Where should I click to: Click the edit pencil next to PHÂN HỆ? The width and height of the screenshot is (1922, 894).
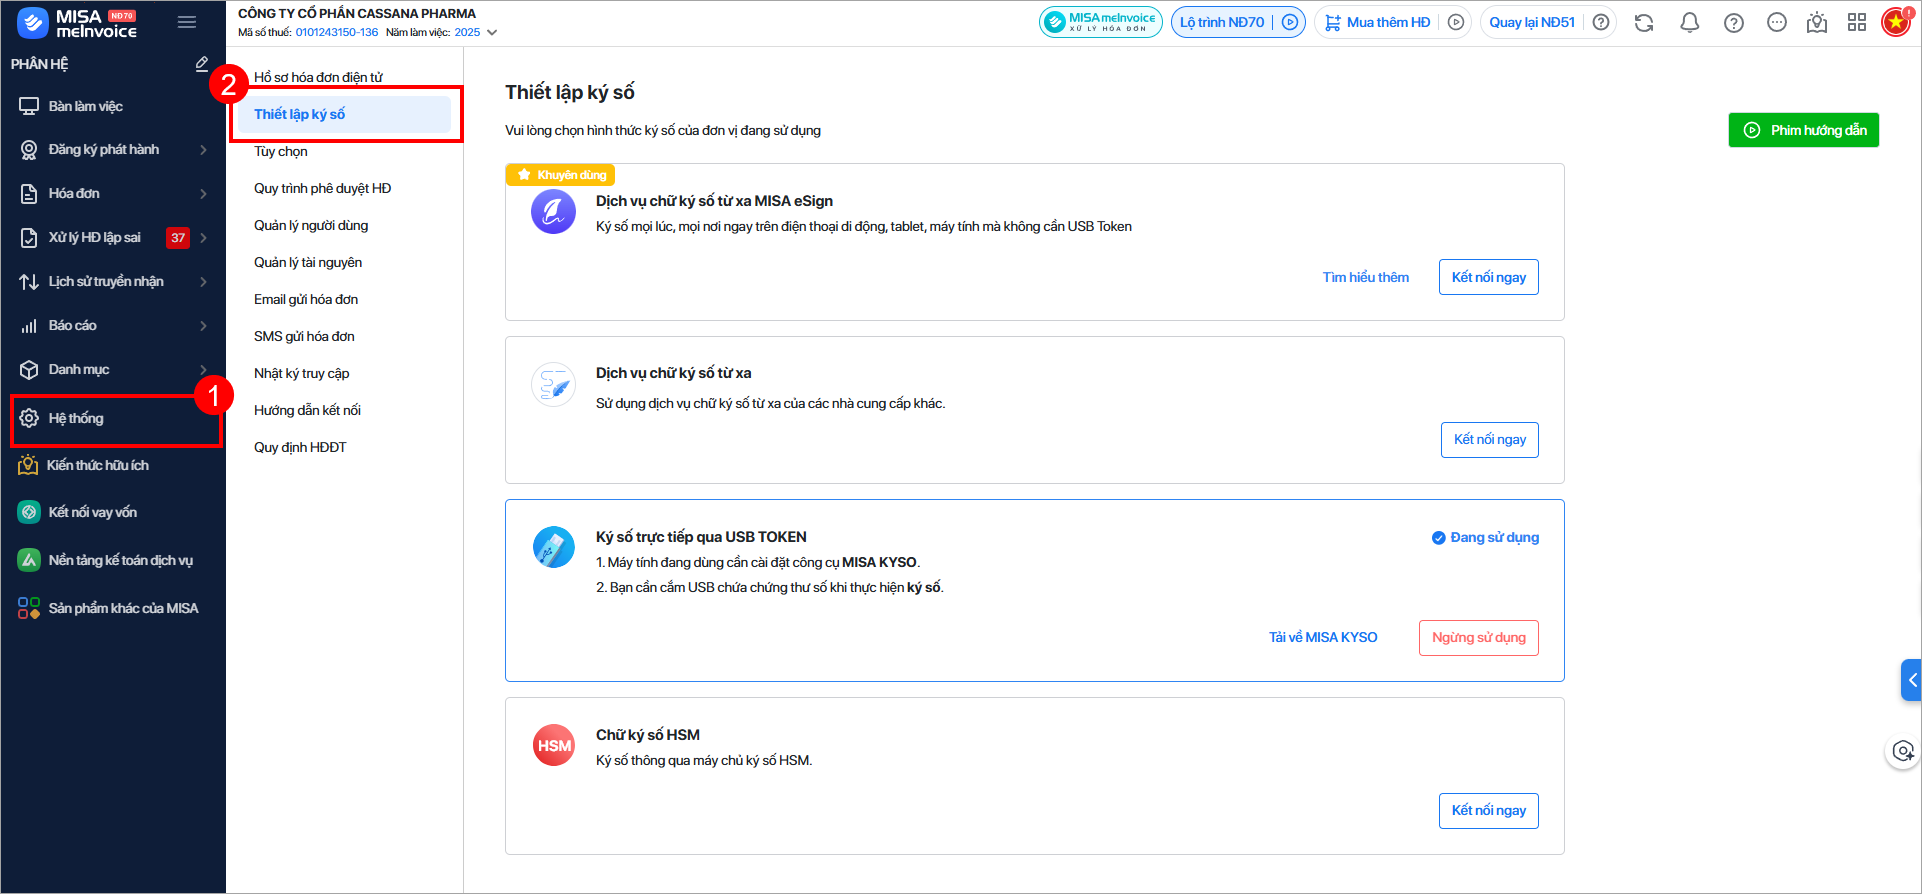[202, 64]
